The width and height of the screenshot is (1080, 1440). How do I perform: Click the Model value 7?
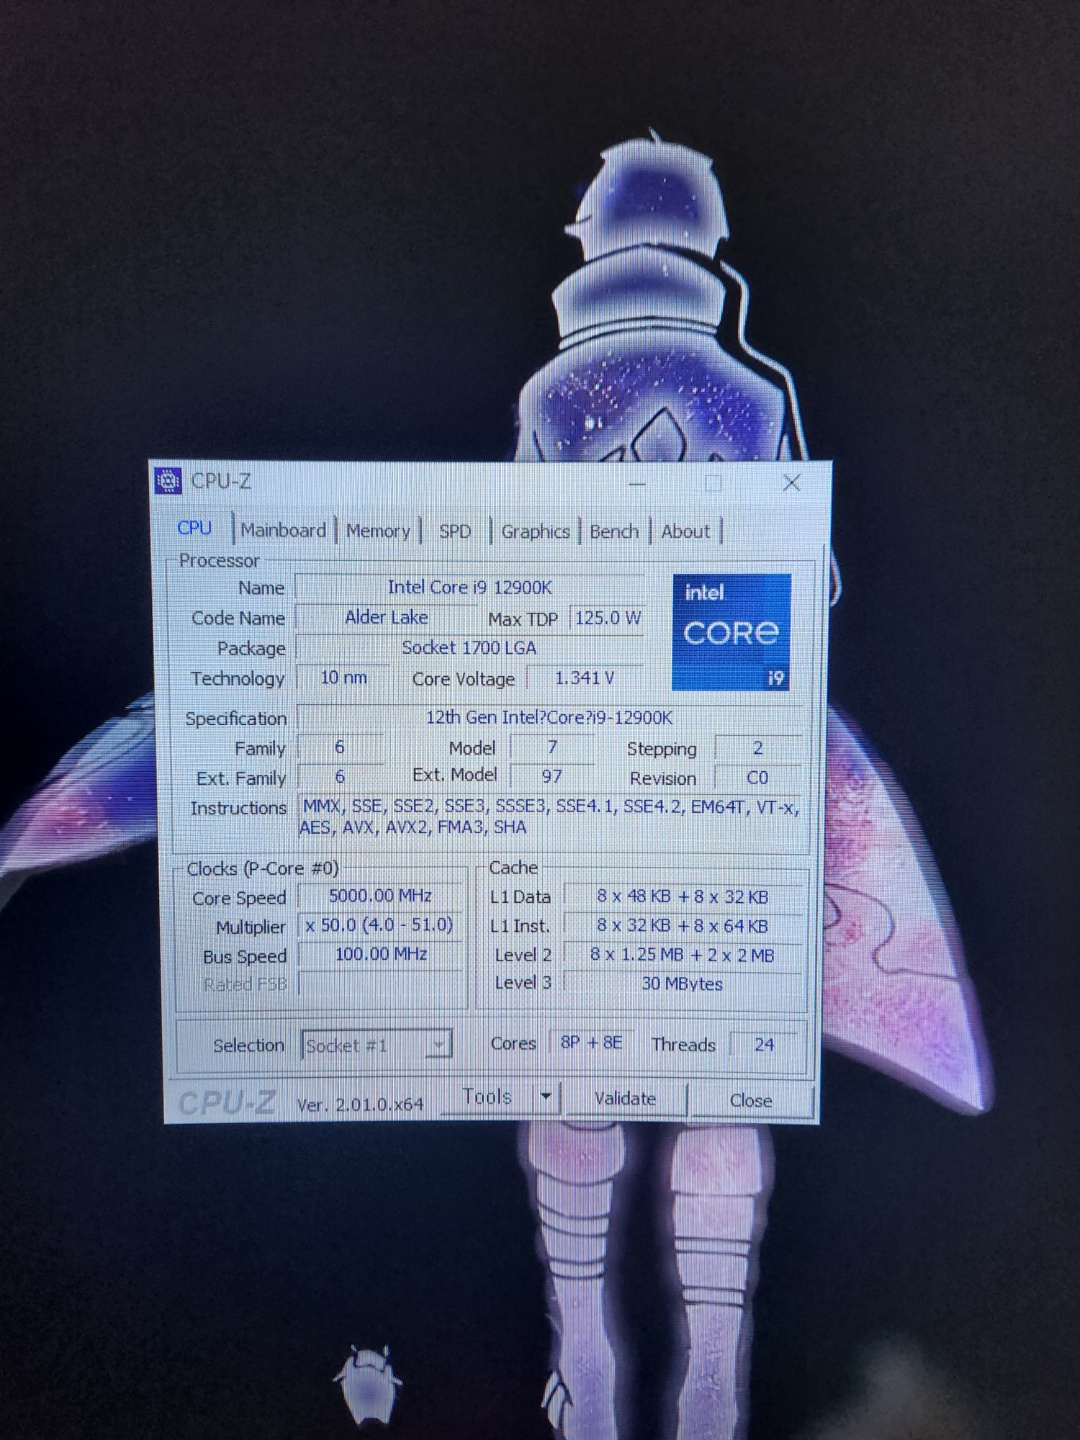pyautogui.click(x=552, y=746)
